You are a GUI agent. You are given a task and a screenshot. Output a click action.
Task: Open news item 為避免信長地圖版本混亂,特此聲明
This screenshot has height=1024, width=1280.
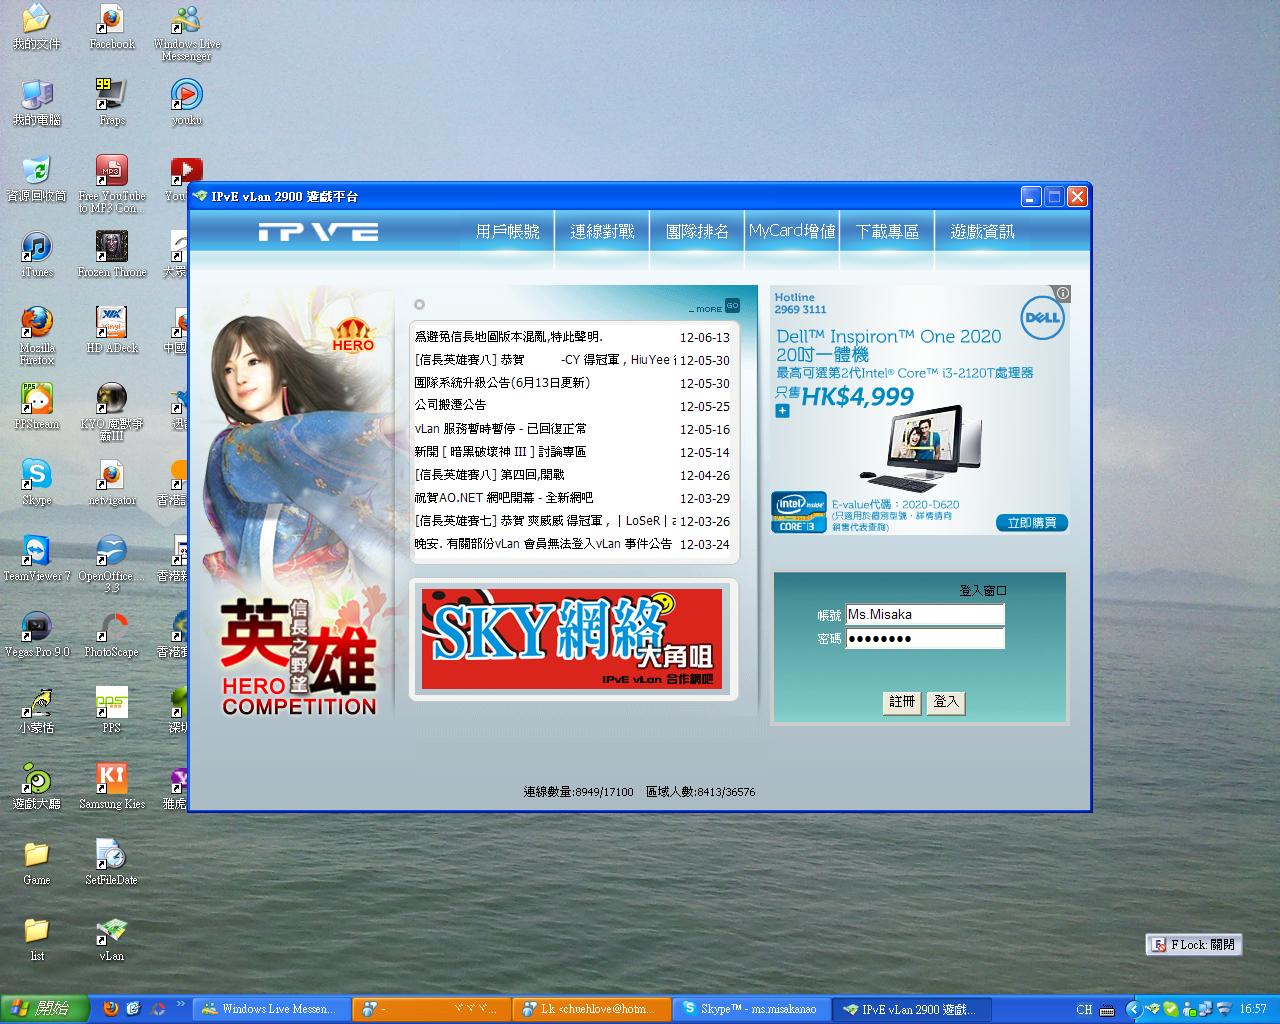coord(509,338)
